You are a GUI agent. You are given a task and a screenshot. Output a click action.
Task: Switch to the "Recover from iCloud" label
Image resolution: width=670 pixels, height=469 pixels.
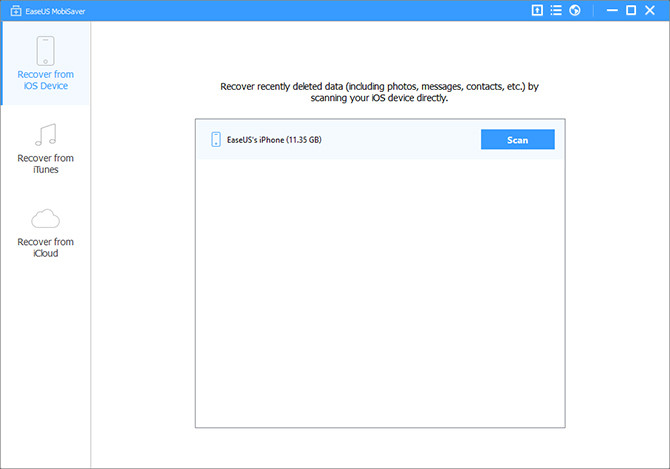click(45, 248)
